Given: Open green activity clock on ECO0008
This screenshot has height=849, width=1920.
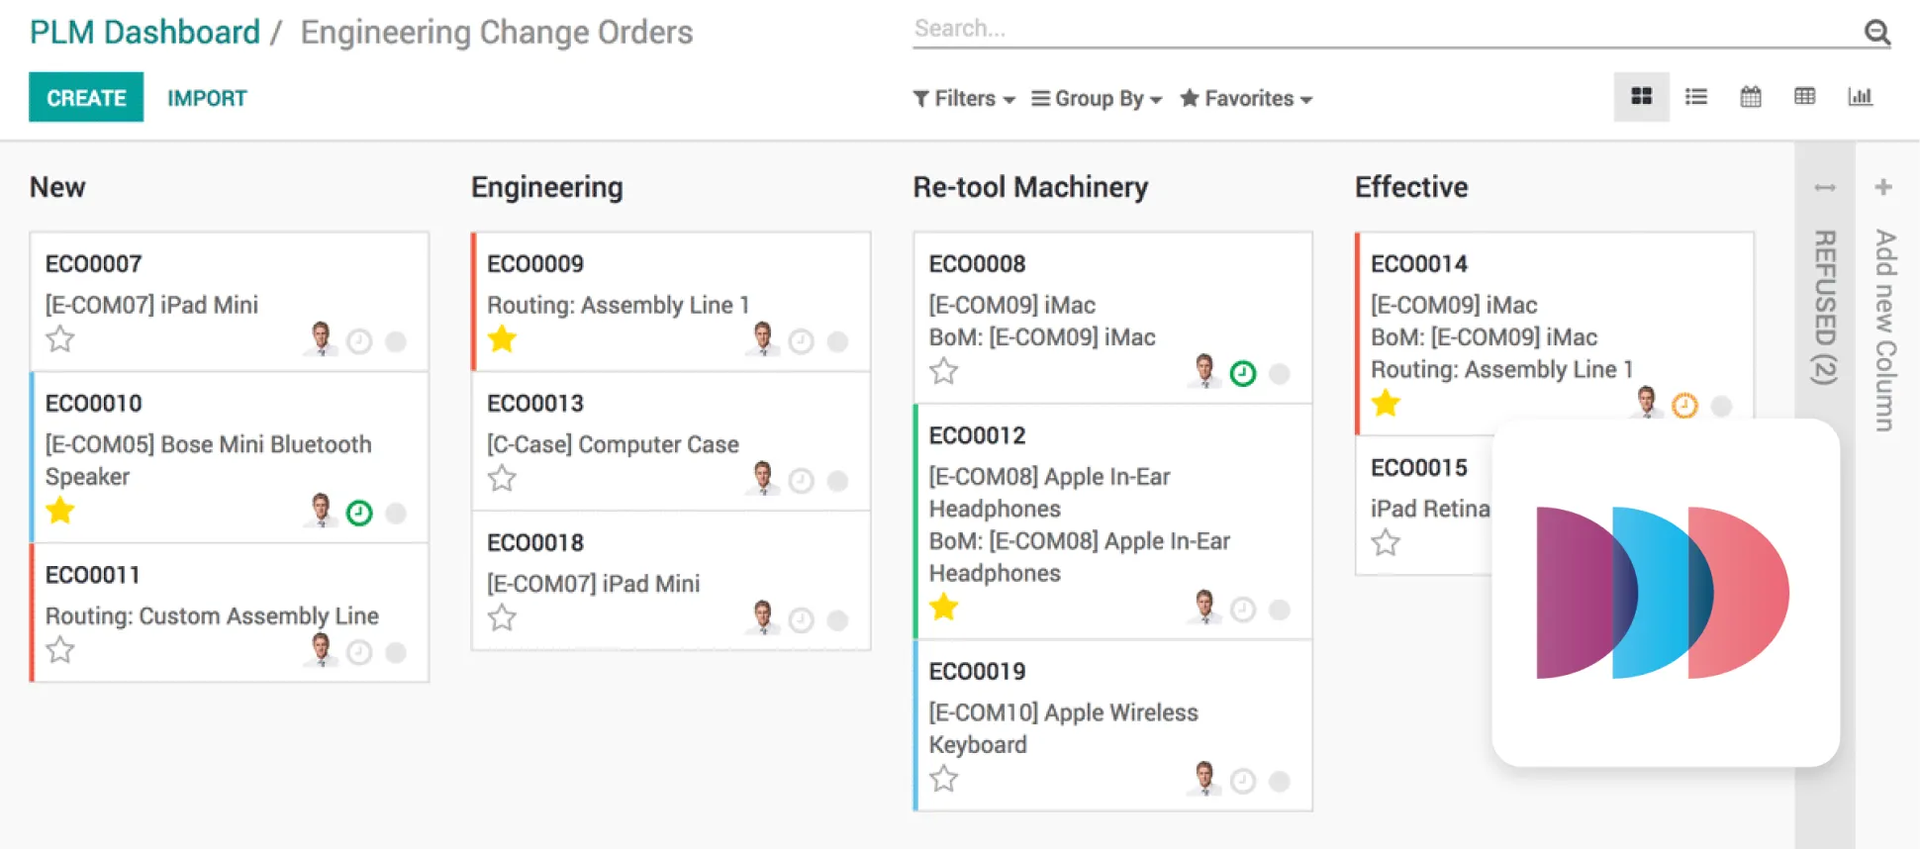Looking at the screenshot, I should pos(1243,374).
